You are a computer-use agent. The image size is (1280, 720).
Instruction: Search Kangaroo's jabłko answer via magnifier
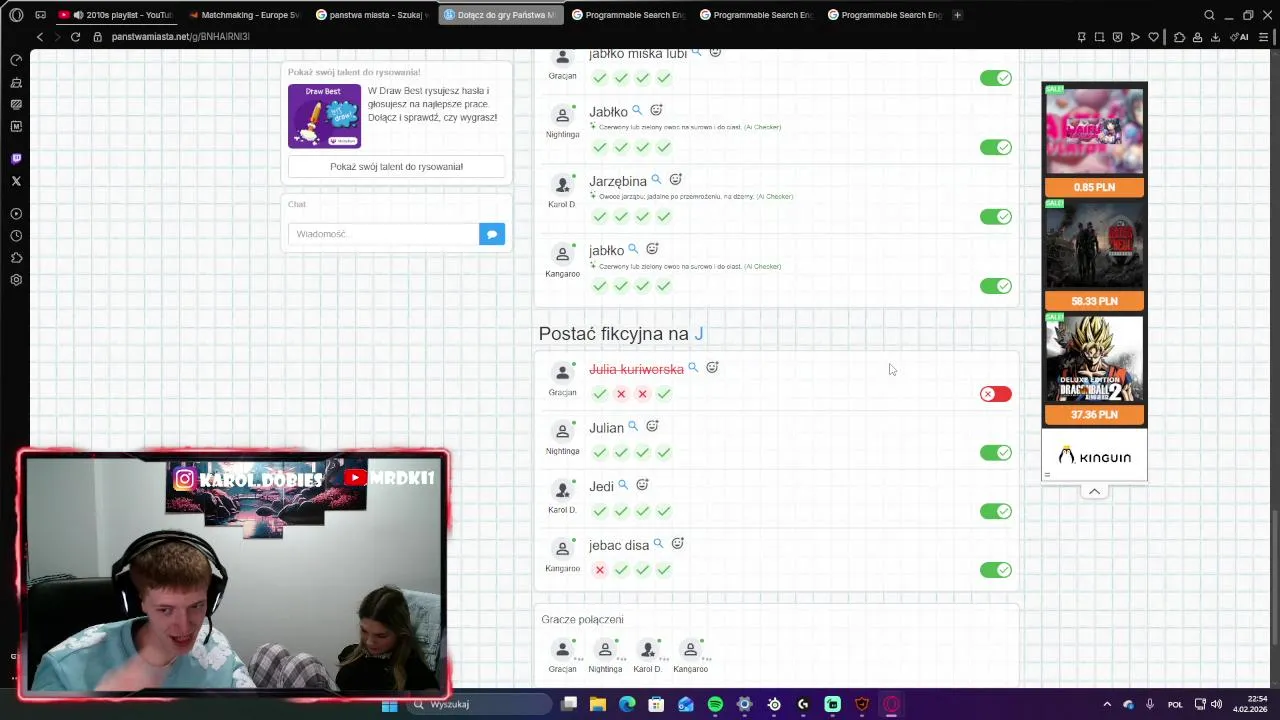(633, 249)
